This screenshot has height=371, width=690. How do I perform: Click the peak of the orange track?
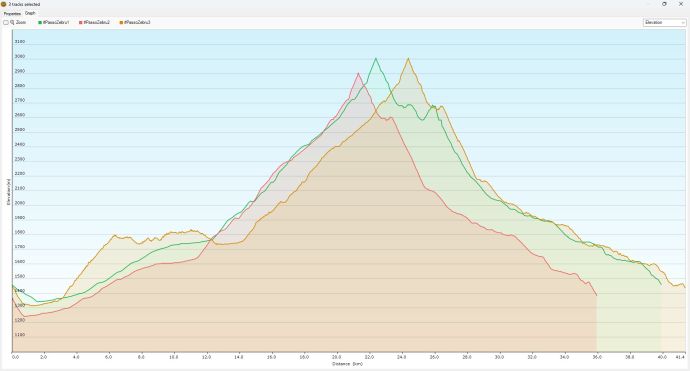coord(408,58)
